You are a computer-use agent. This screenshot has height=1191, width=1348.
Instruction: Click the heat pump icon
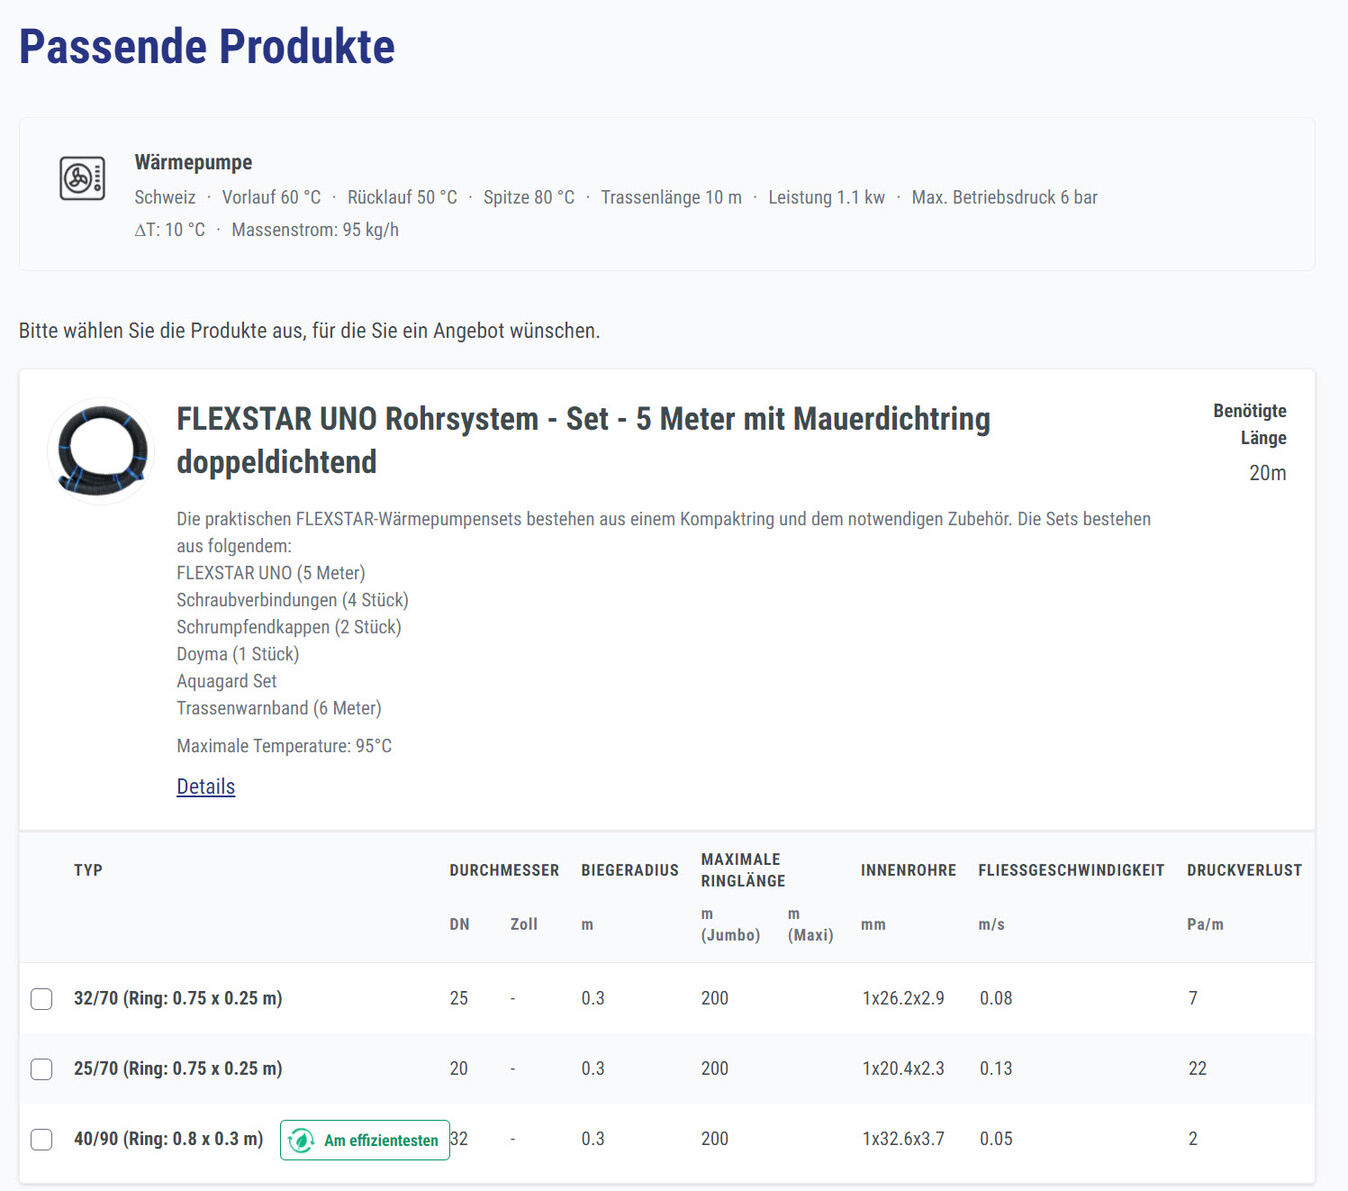[x=82, y=179]
